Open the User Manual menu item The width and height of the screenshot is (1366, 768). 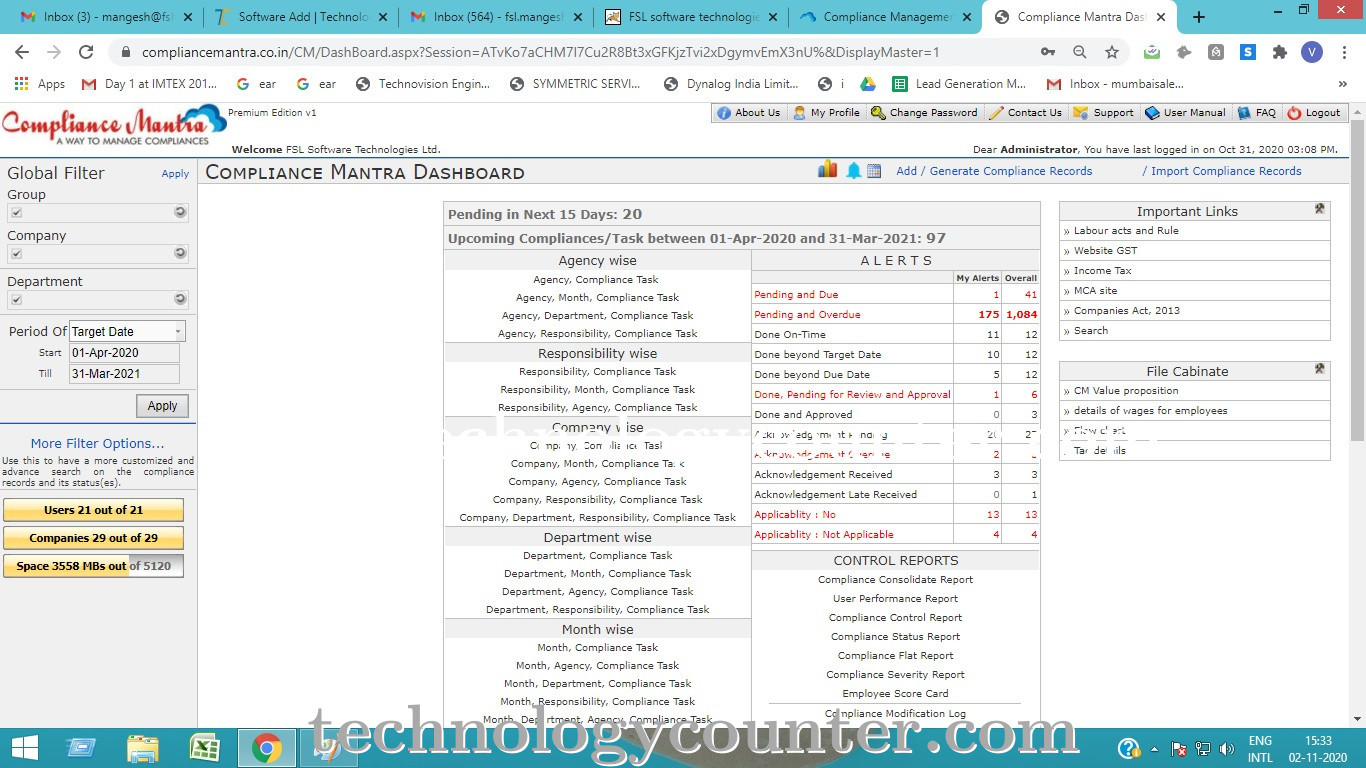pos(1185,113)
